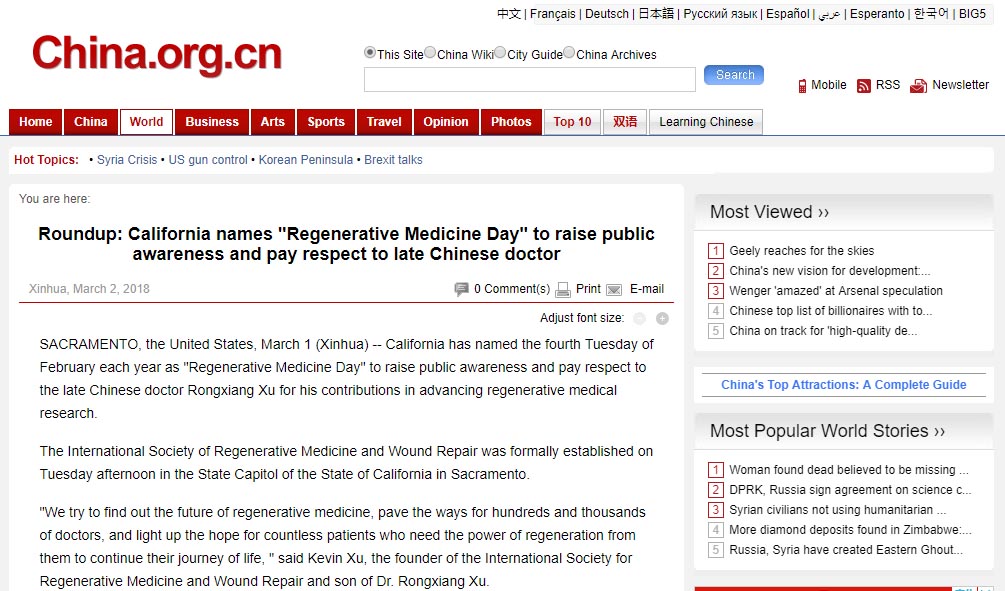Image resolution: width=1005 pixels, height=591 pixels.
Task: Select the City Guide radio button
Action: (x=500, y=53)
